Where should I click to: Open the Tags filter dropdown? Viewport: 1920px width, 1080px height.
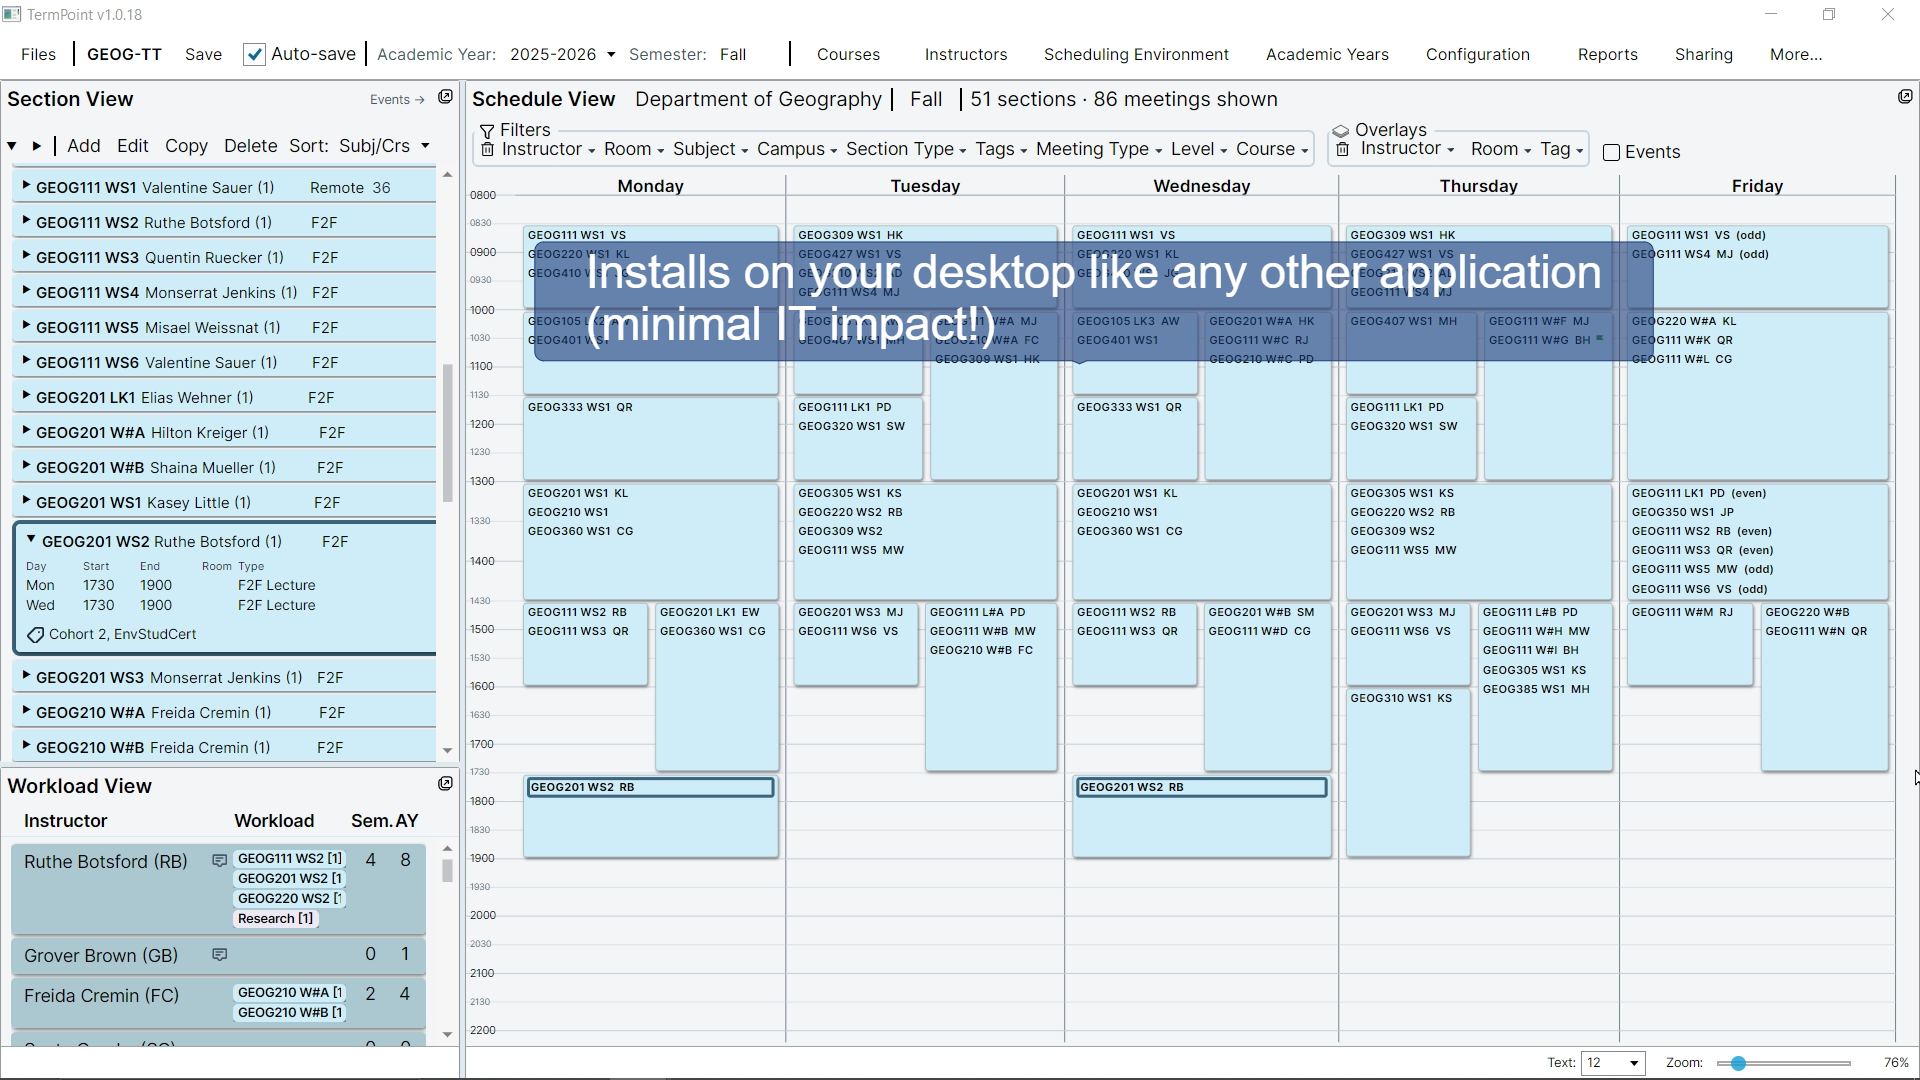click(x=1000, y=150)
